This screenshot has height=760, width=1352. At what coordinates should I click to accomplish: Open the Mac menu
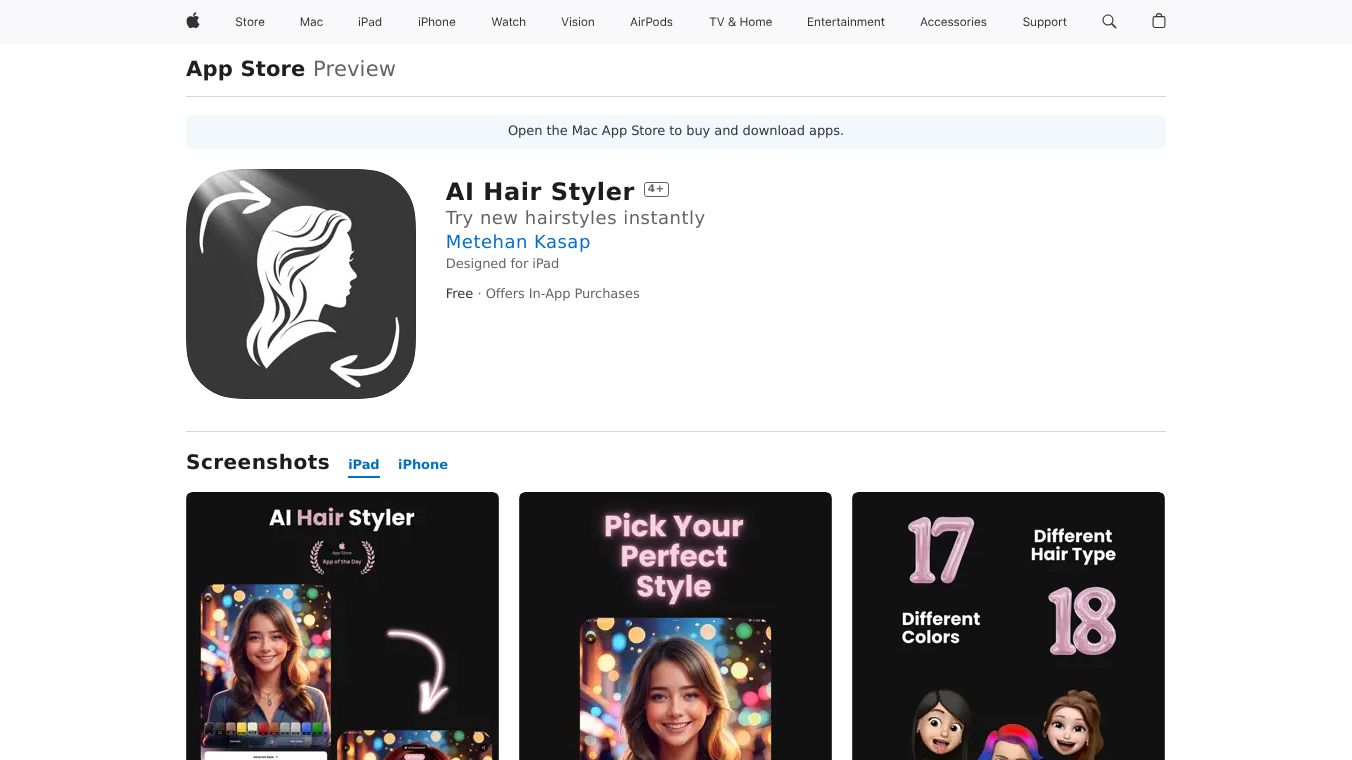tap(312, 22)
